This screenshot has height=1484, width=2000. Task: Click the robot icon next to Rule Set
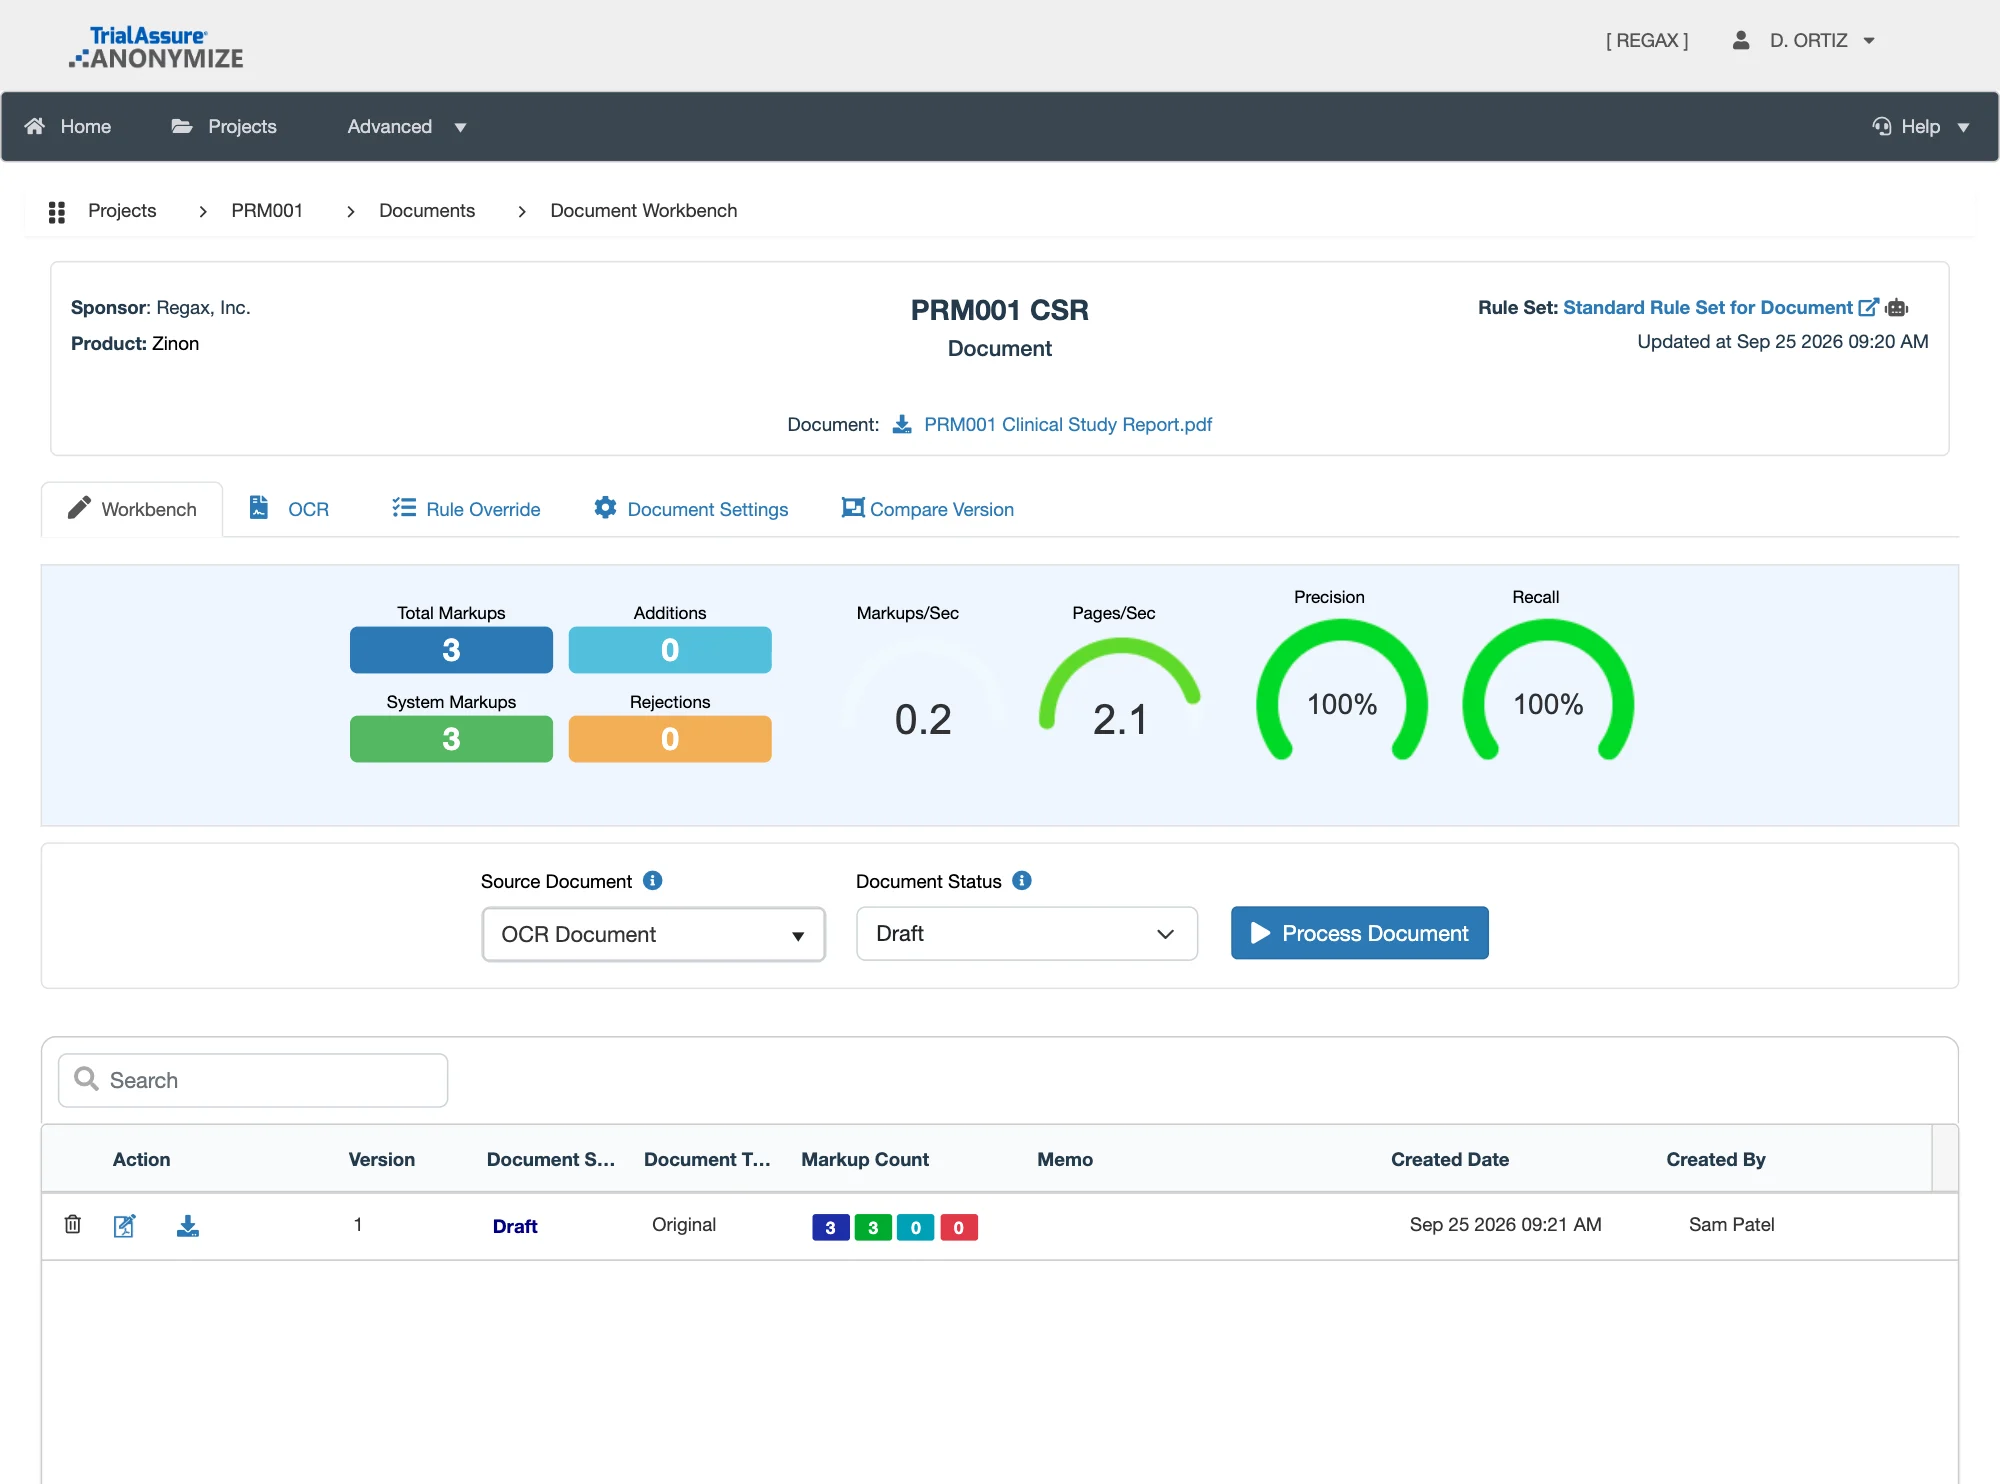[x=1897, y=307]
